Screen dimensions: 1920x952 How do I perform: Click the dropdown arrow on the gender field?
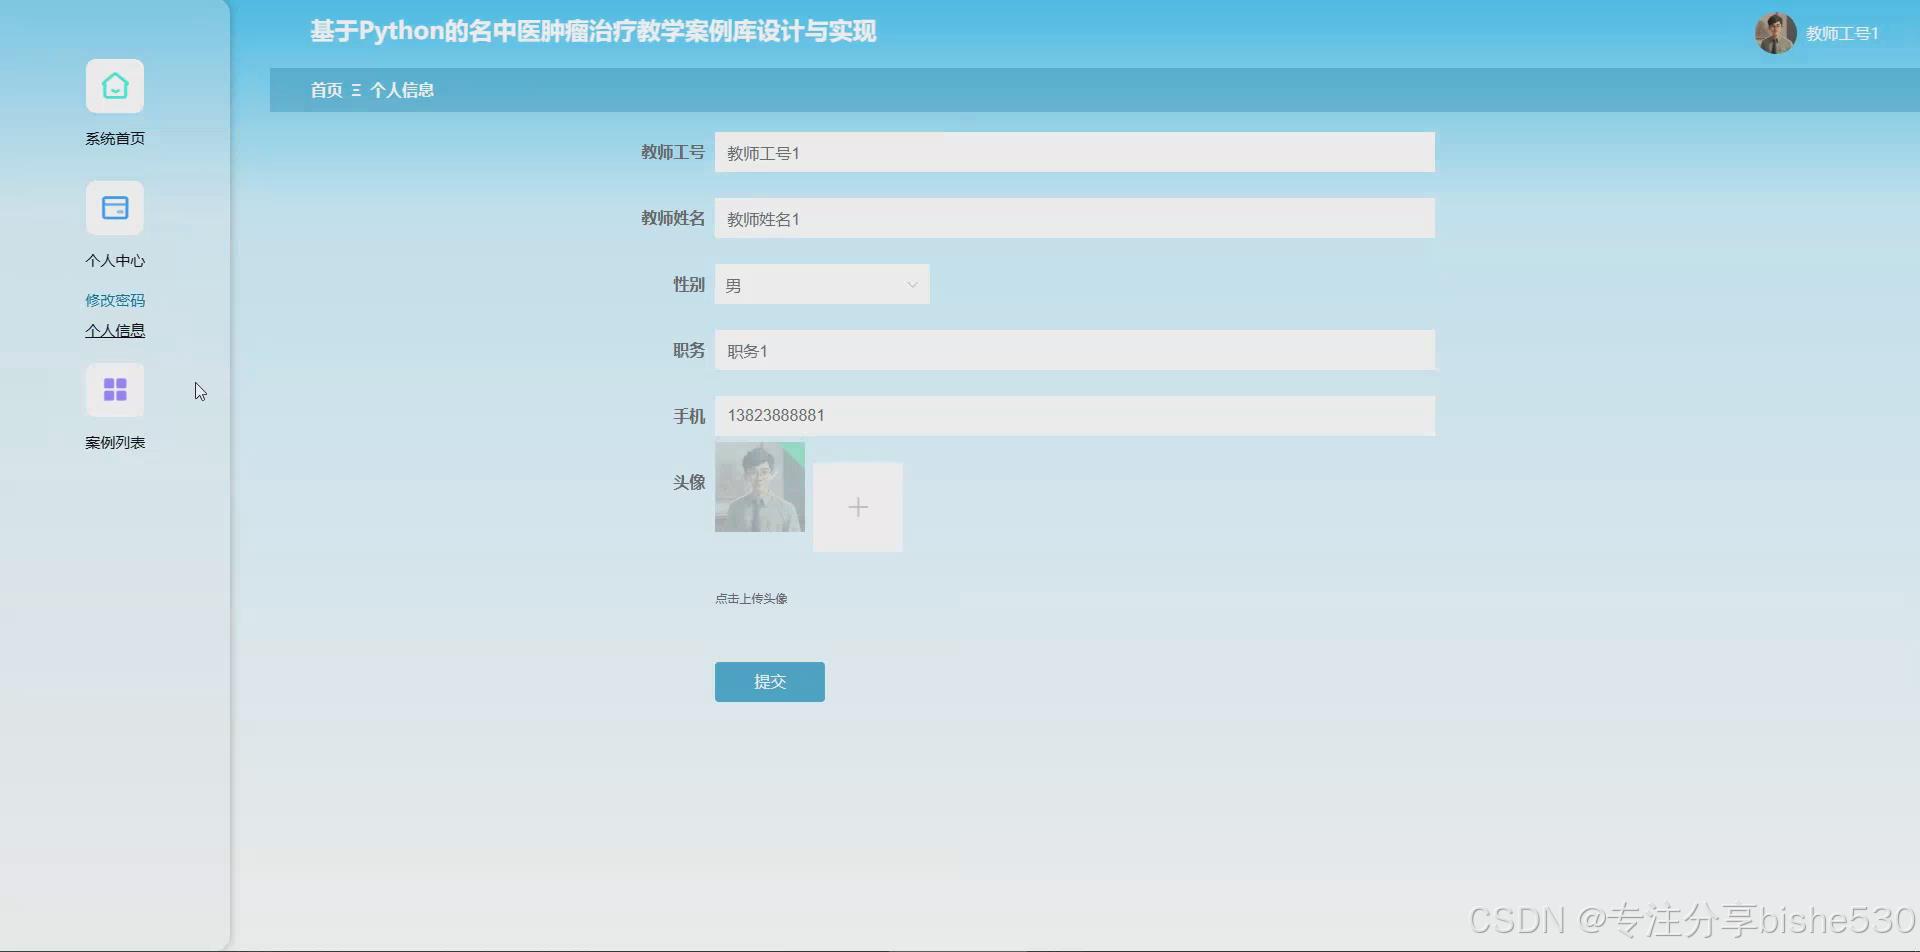click(x=911, y=284)
